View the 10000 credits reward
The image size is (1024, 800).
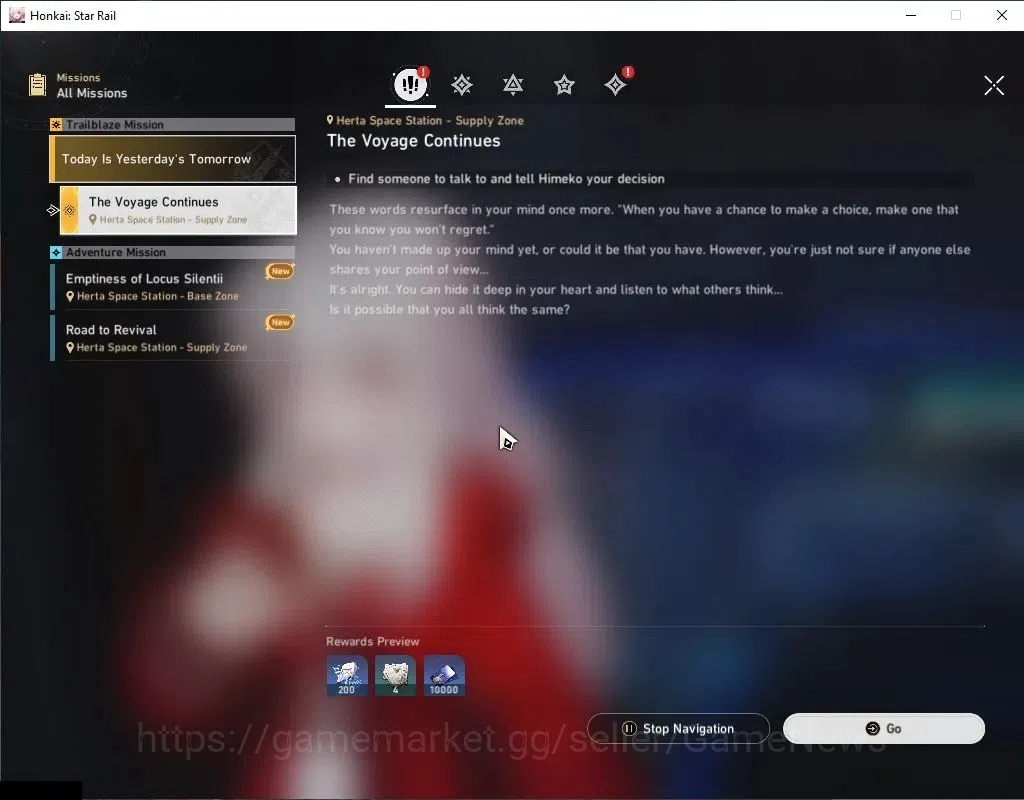coord(444,675)
